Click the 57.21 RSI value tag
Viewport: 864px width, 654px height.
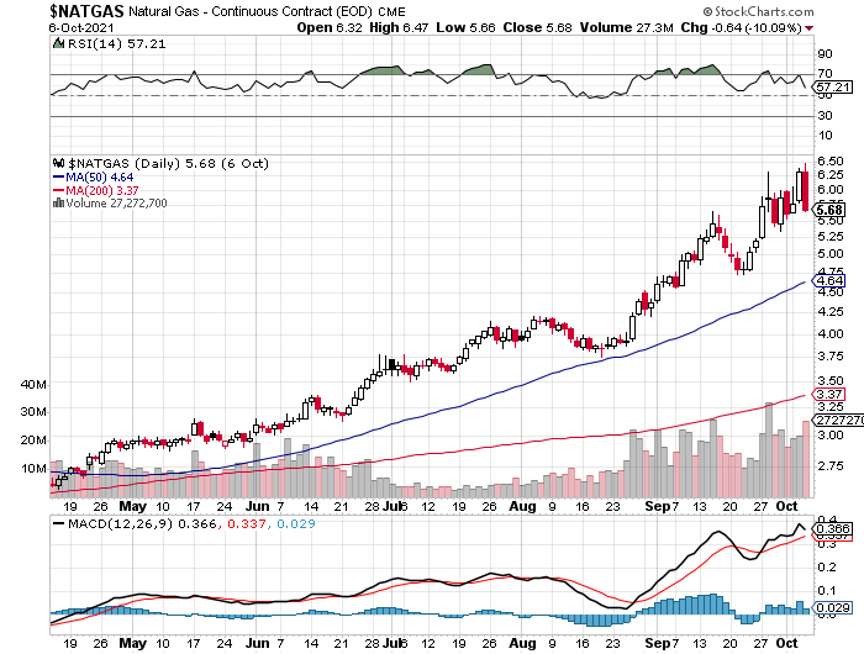coord(833,88)
